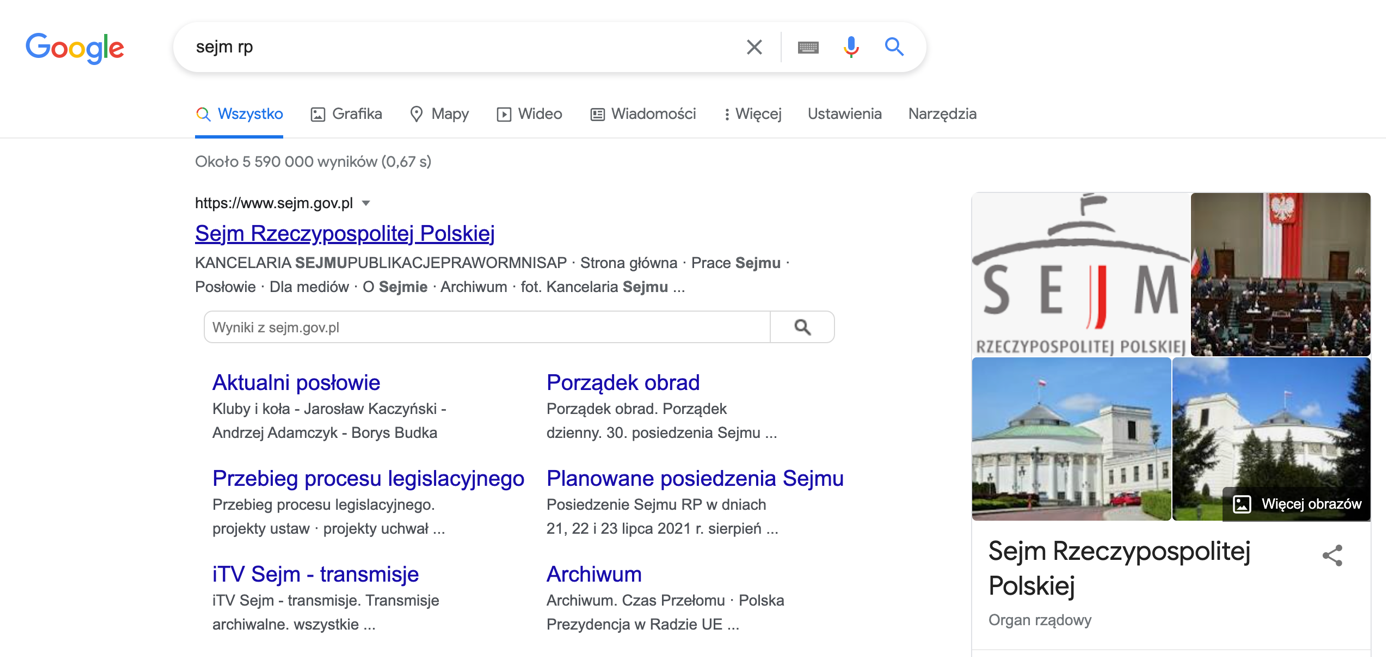The width and height of the screenshot is (1386, 657).
Task: Click the knowledge panel title Sejm Rzeczypospolitej Polskiej
Action: [1119, 567]
